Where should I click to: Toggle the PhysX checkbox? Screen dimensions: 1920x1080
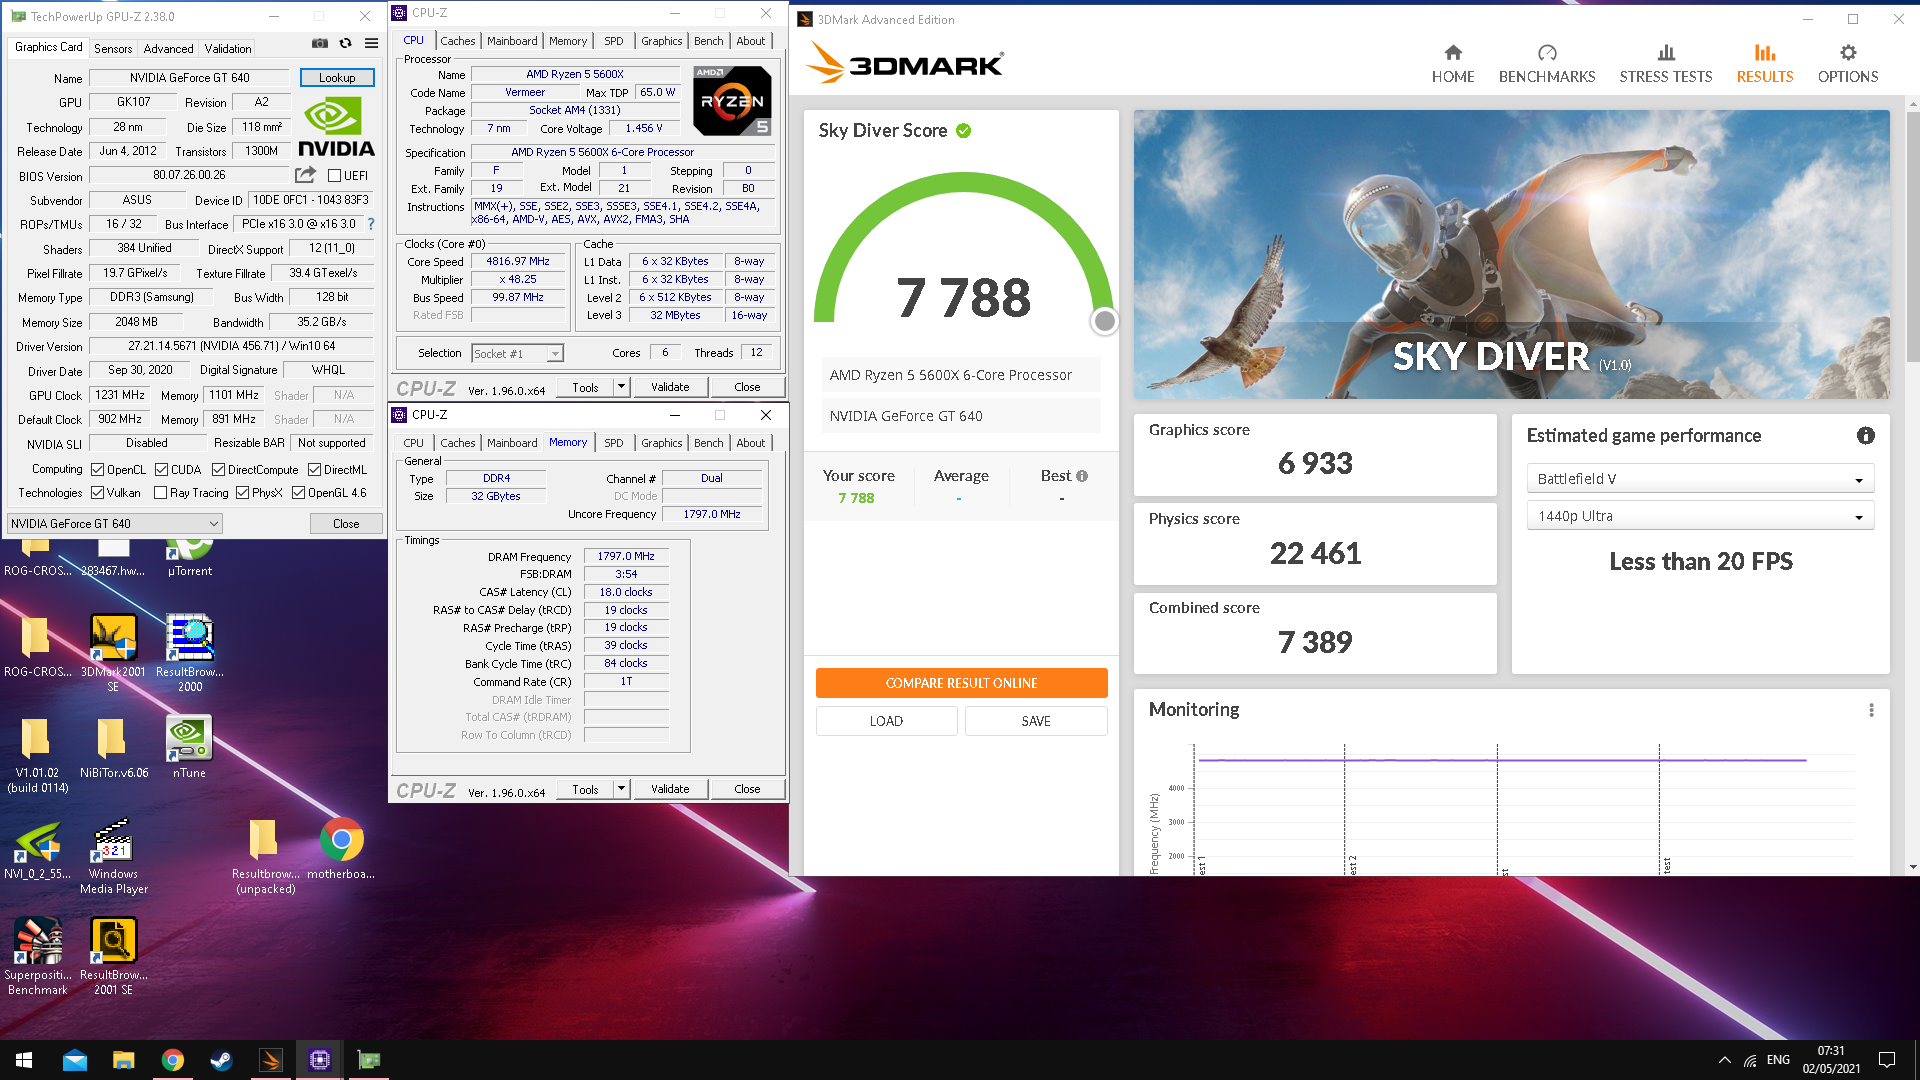(x=243, y=493)
